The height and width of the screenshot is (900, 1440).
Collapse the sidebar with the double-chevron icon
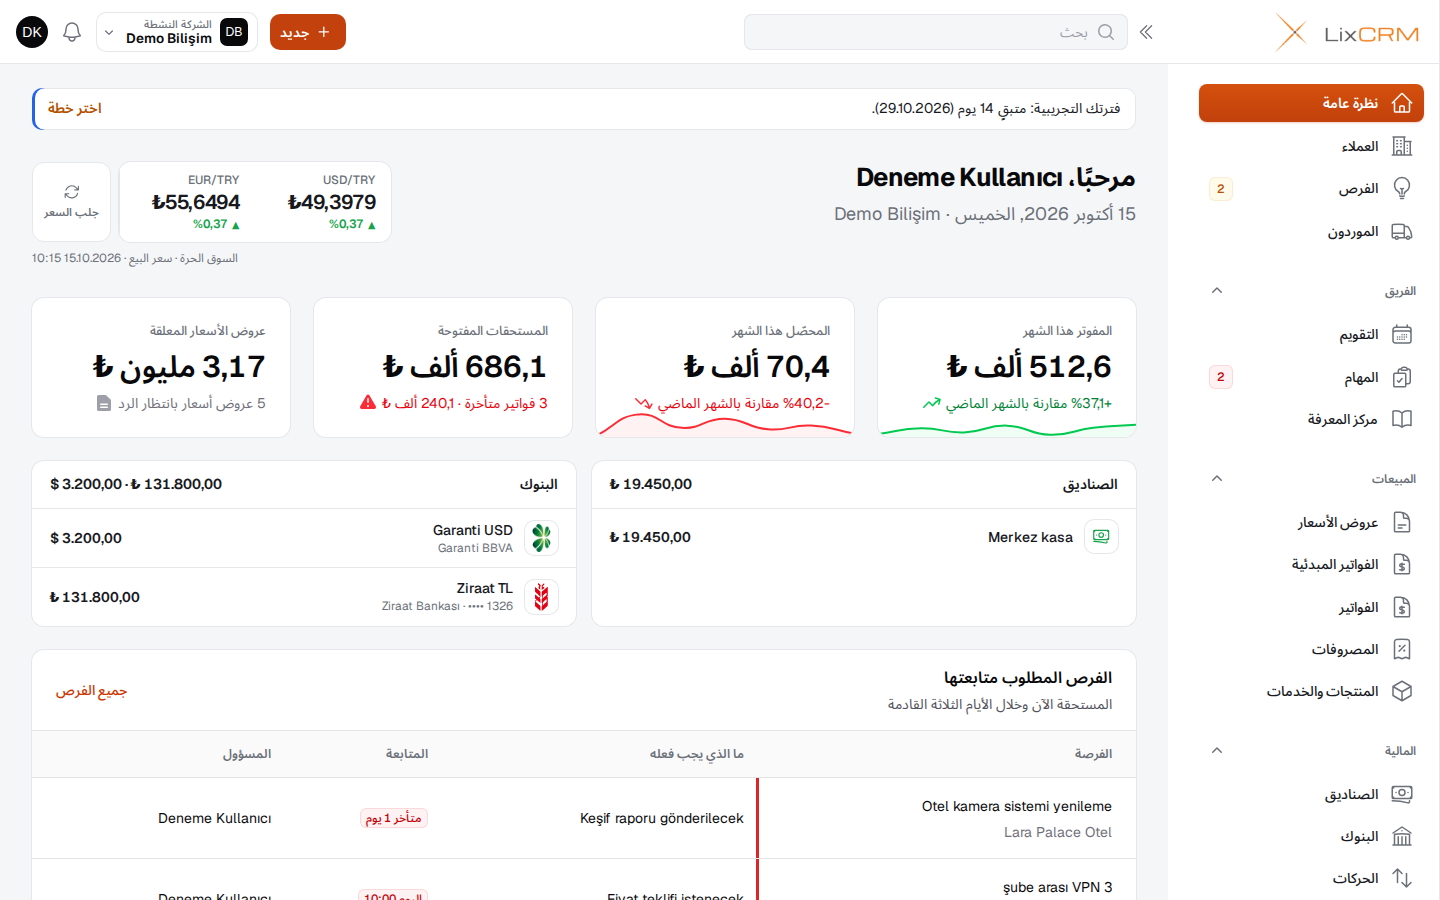[1146, 32]
